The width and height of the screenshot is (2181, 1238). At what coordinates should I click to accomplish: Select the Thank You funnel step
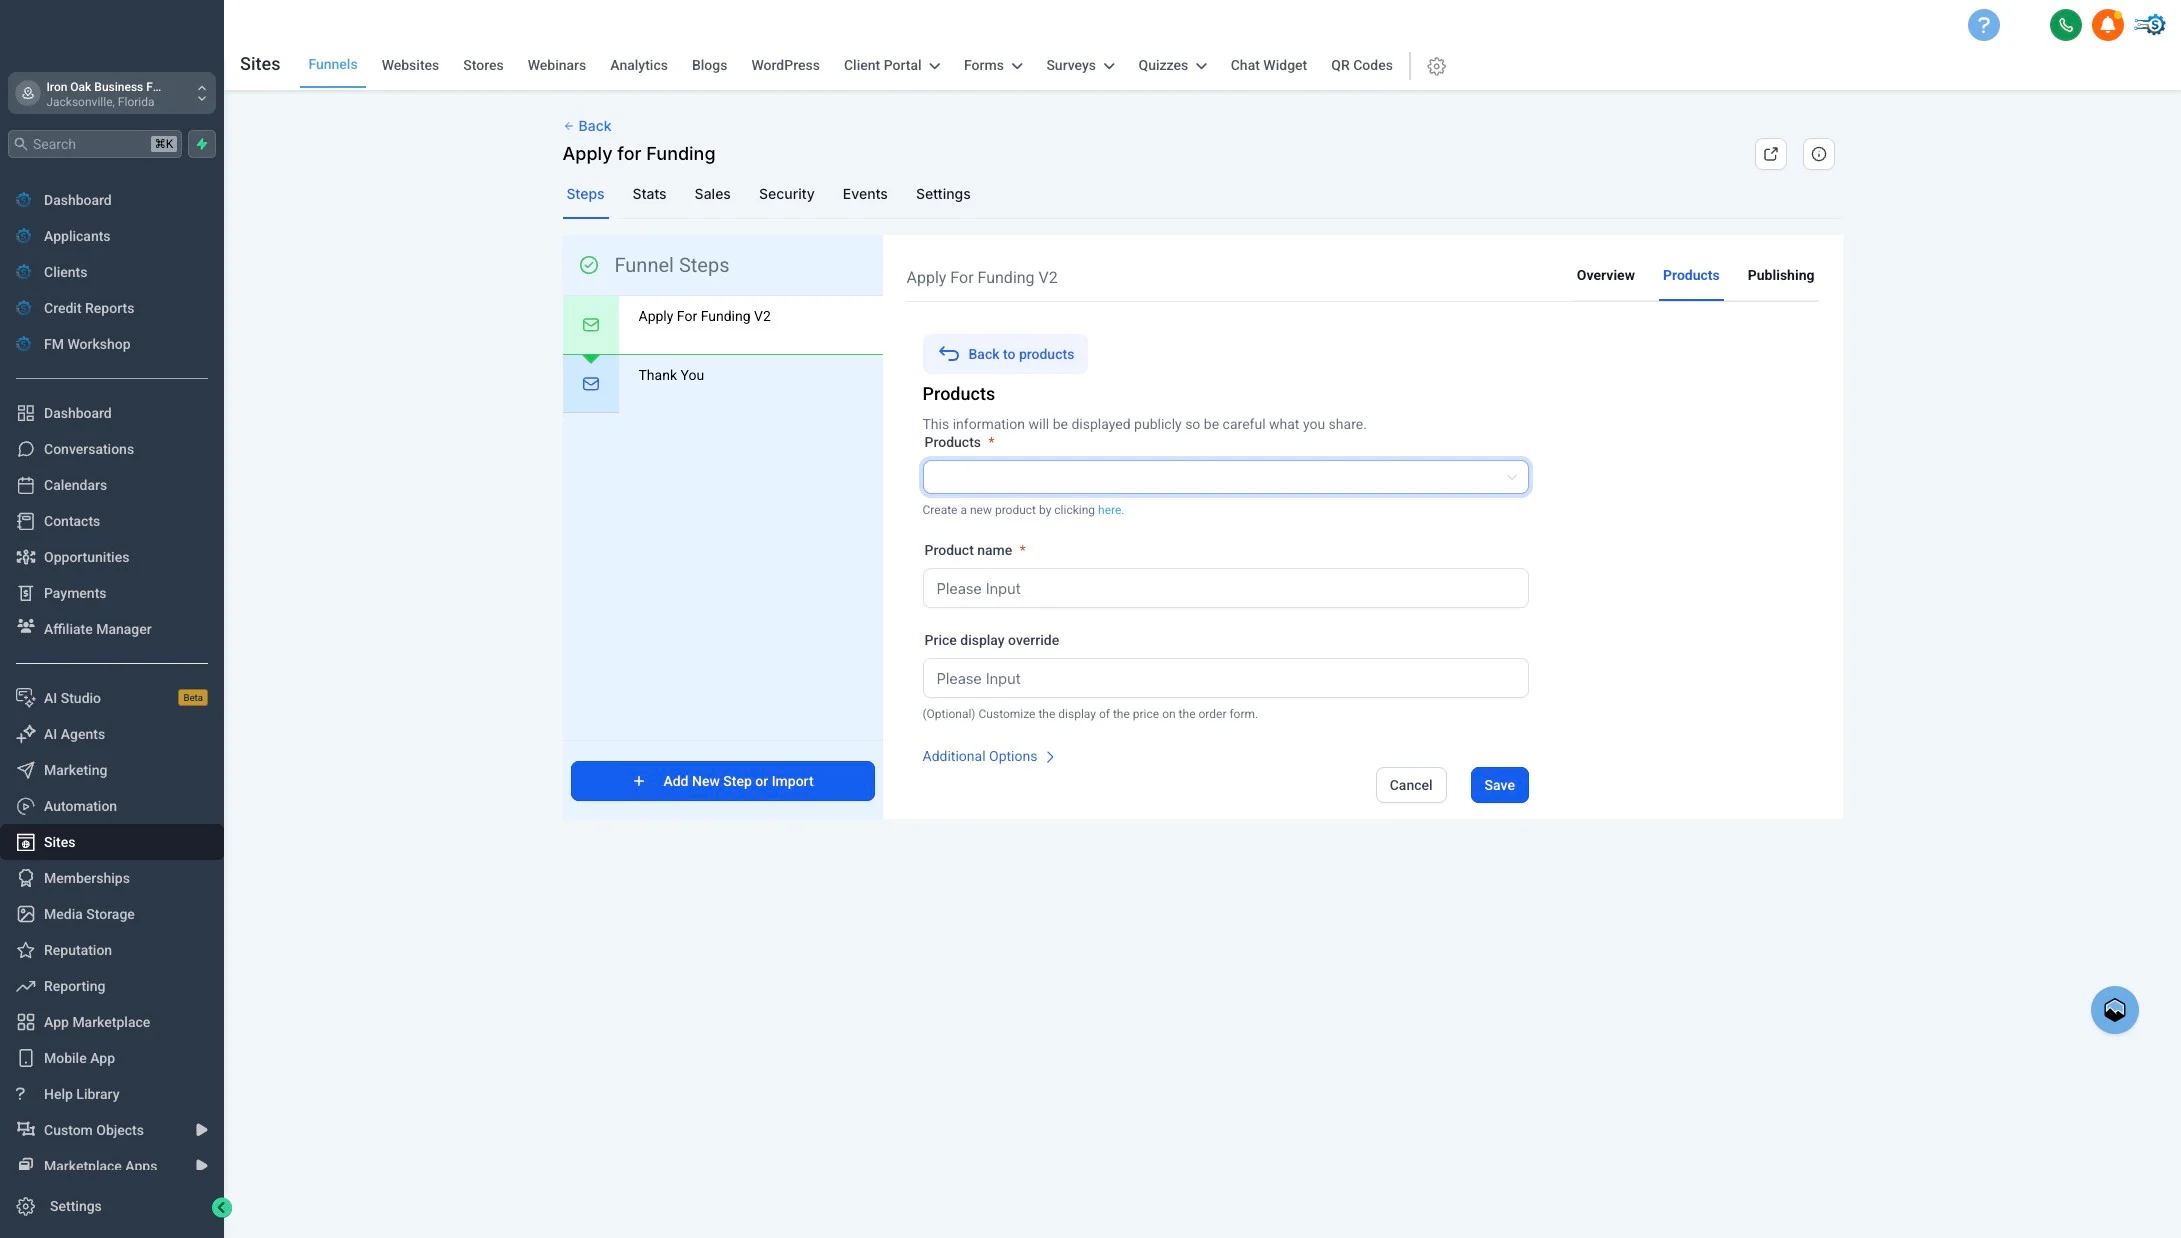point(723,384)
